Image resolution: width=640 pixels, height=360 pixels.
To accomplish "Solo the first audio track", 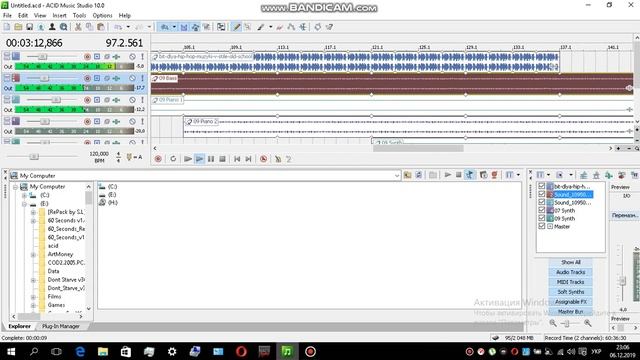I will [142, 56].
